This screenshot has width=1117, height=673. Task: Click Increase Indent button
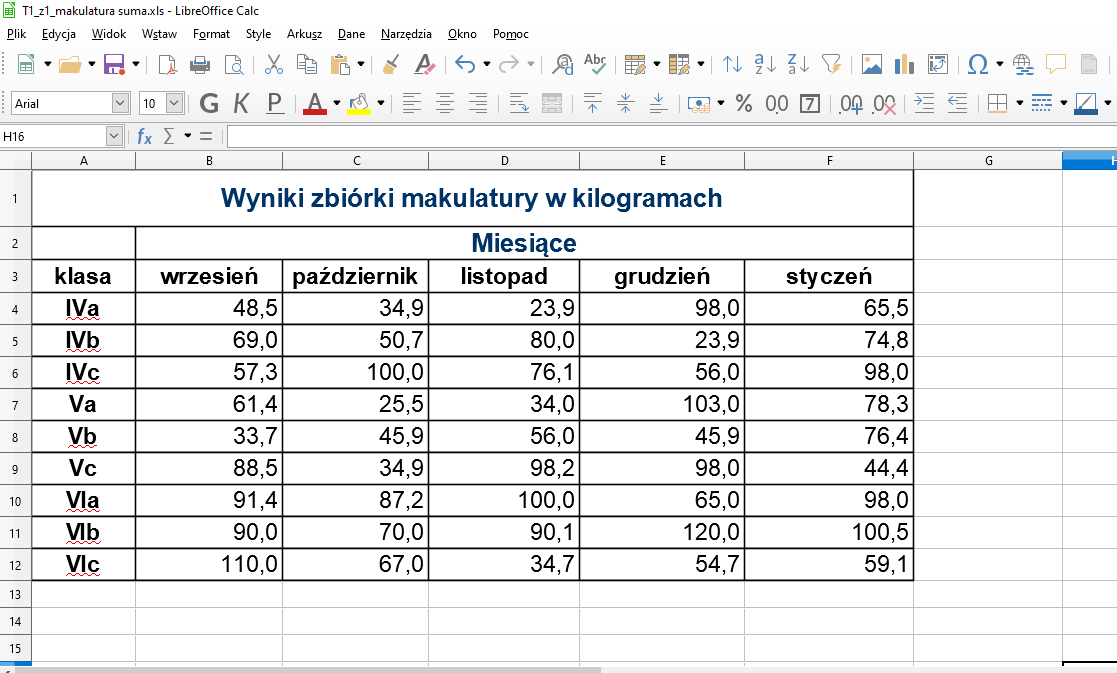[924, 104]
